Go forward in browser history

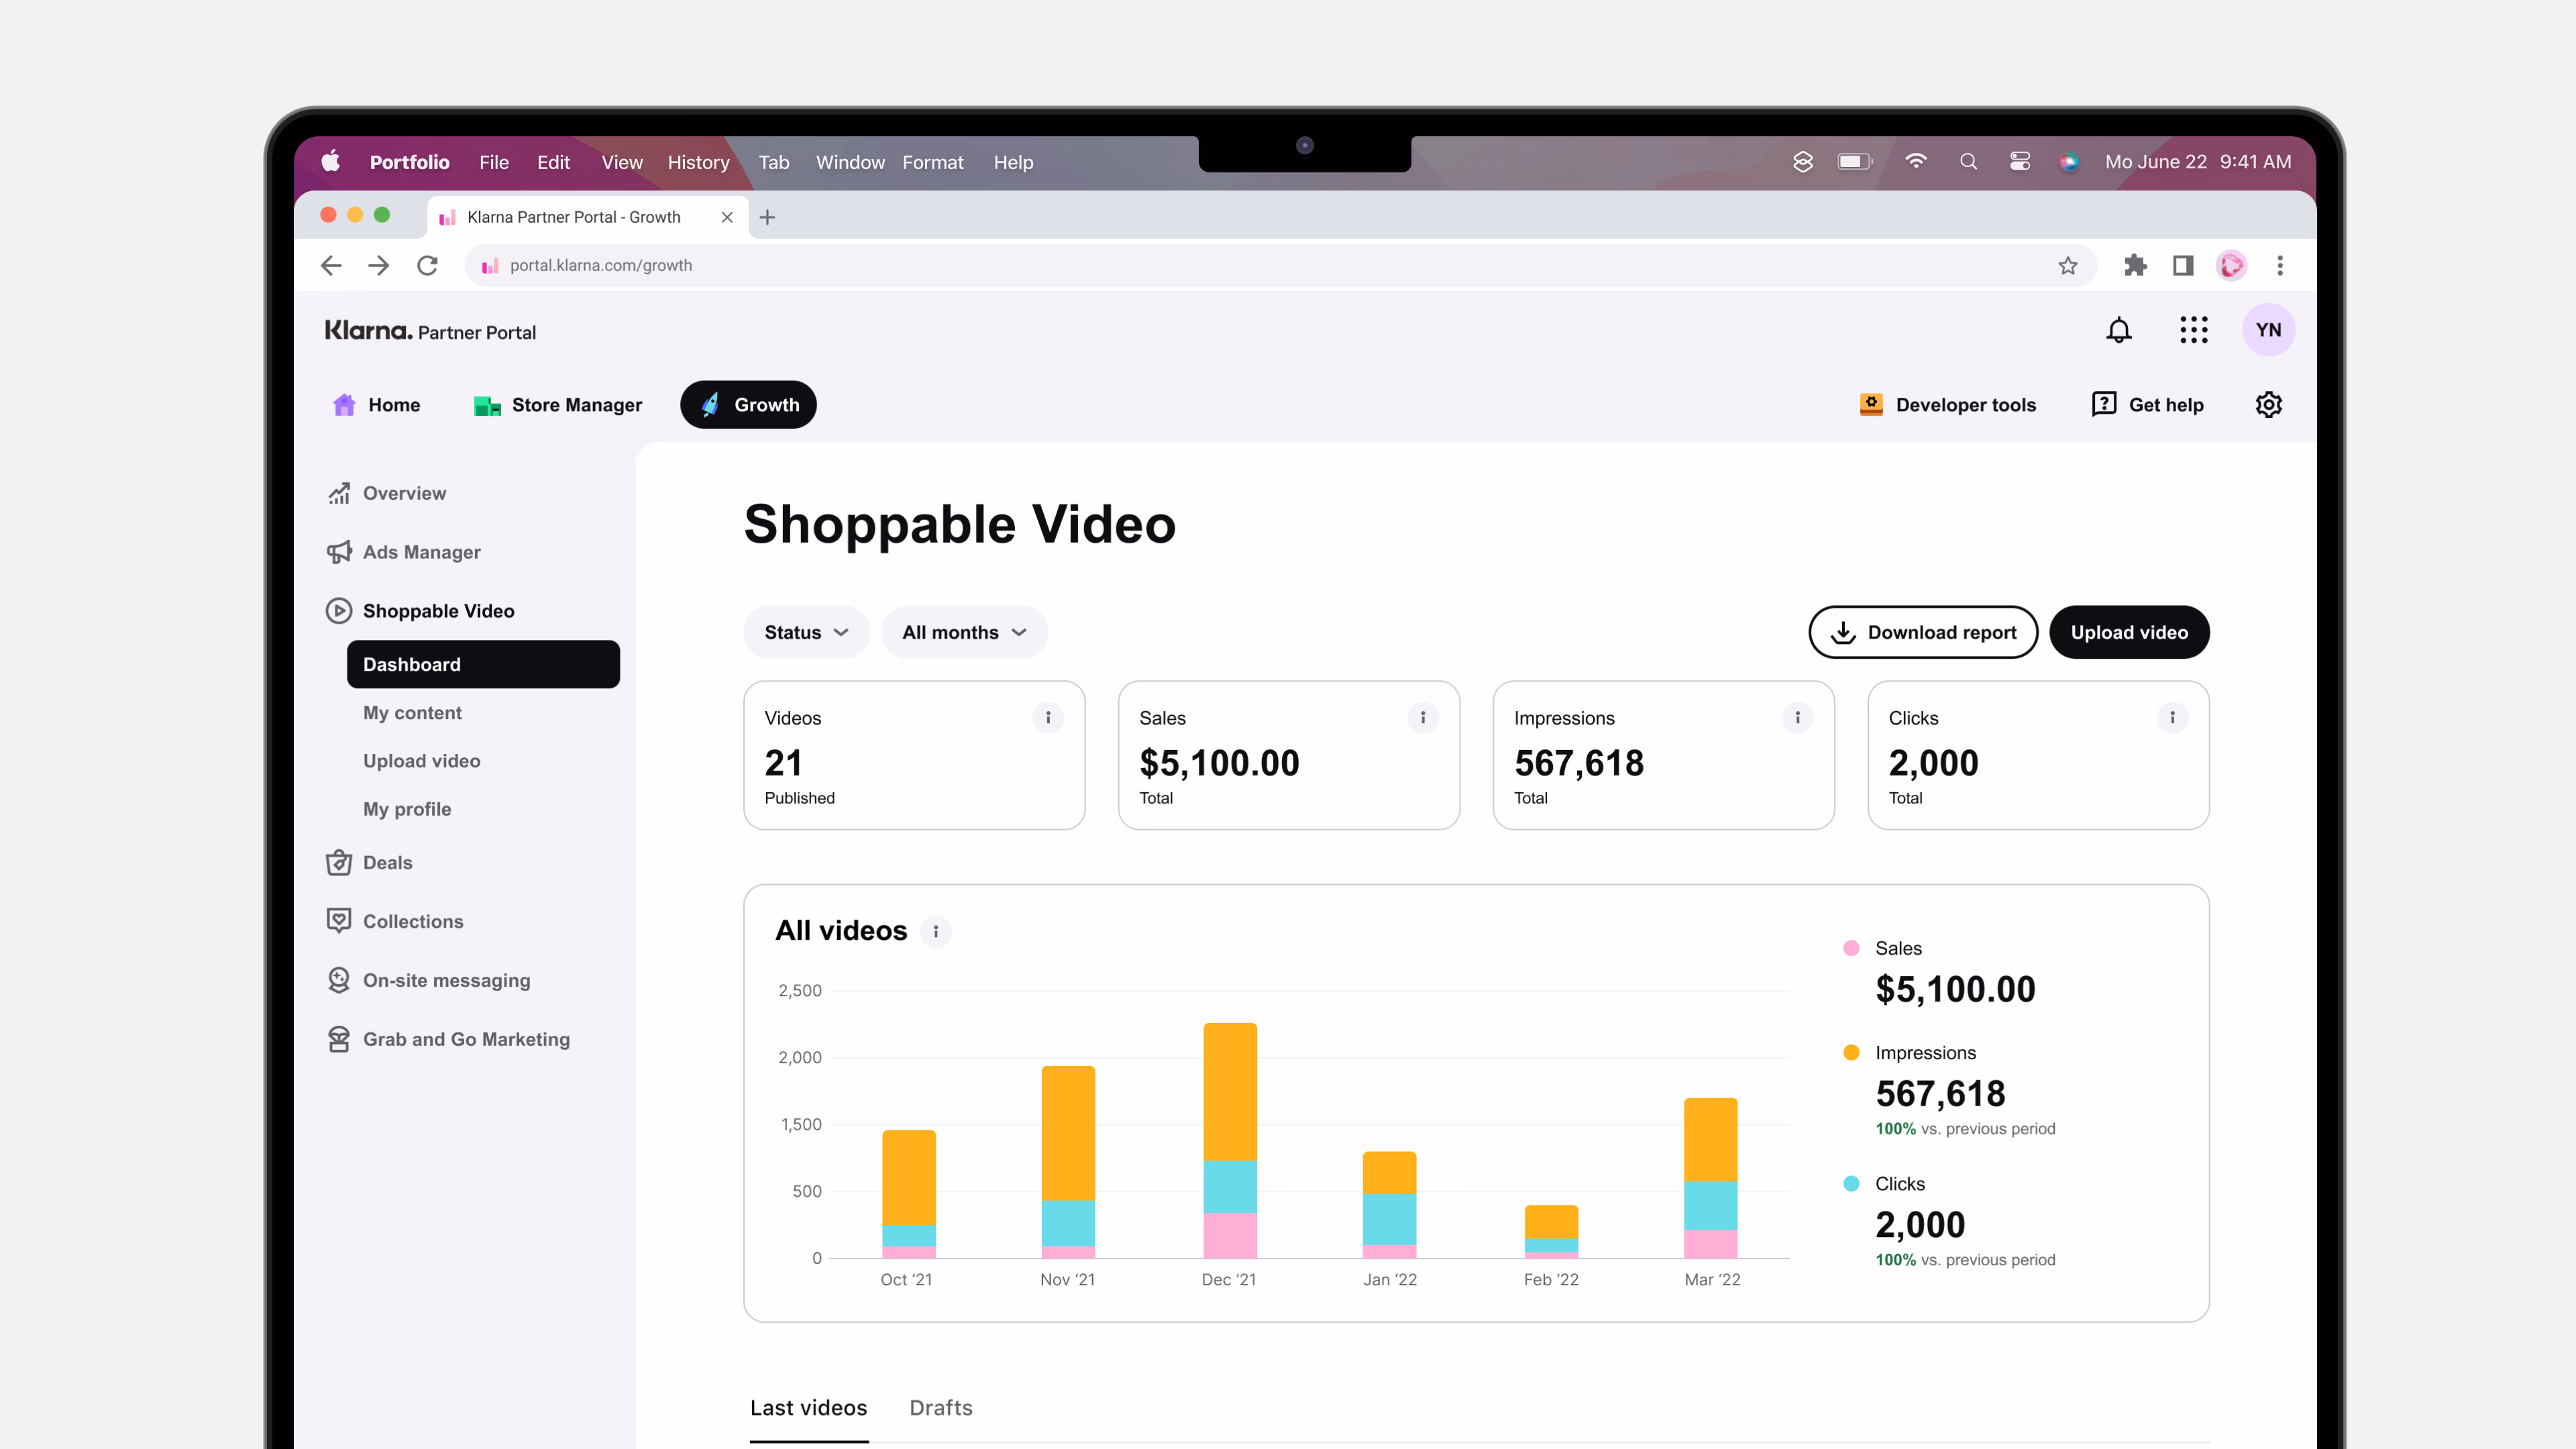click(x=378, y=265)
